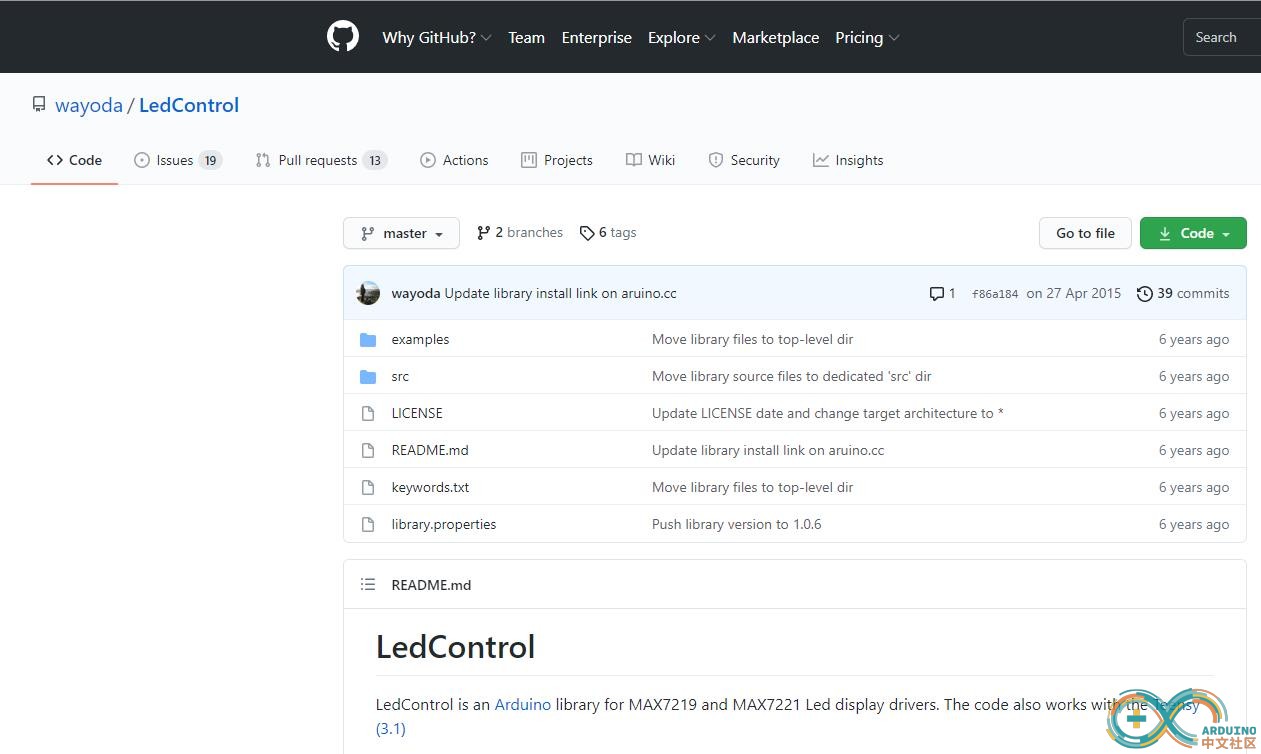Open README.md row's commit message
This screenshot has width=1261, height=754.
coord(768,451)
